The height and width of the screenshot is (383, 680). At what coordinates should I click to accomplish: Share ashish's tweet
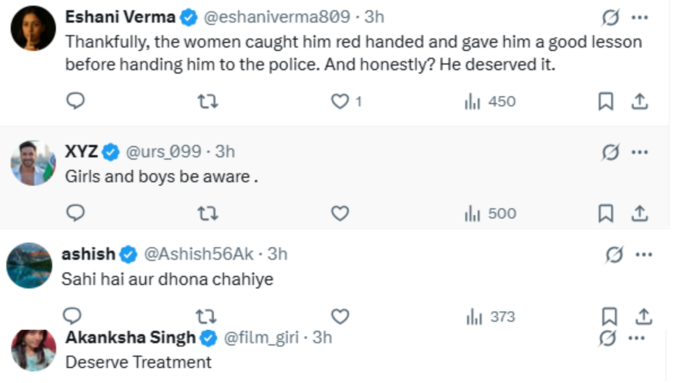pos(644,316)
